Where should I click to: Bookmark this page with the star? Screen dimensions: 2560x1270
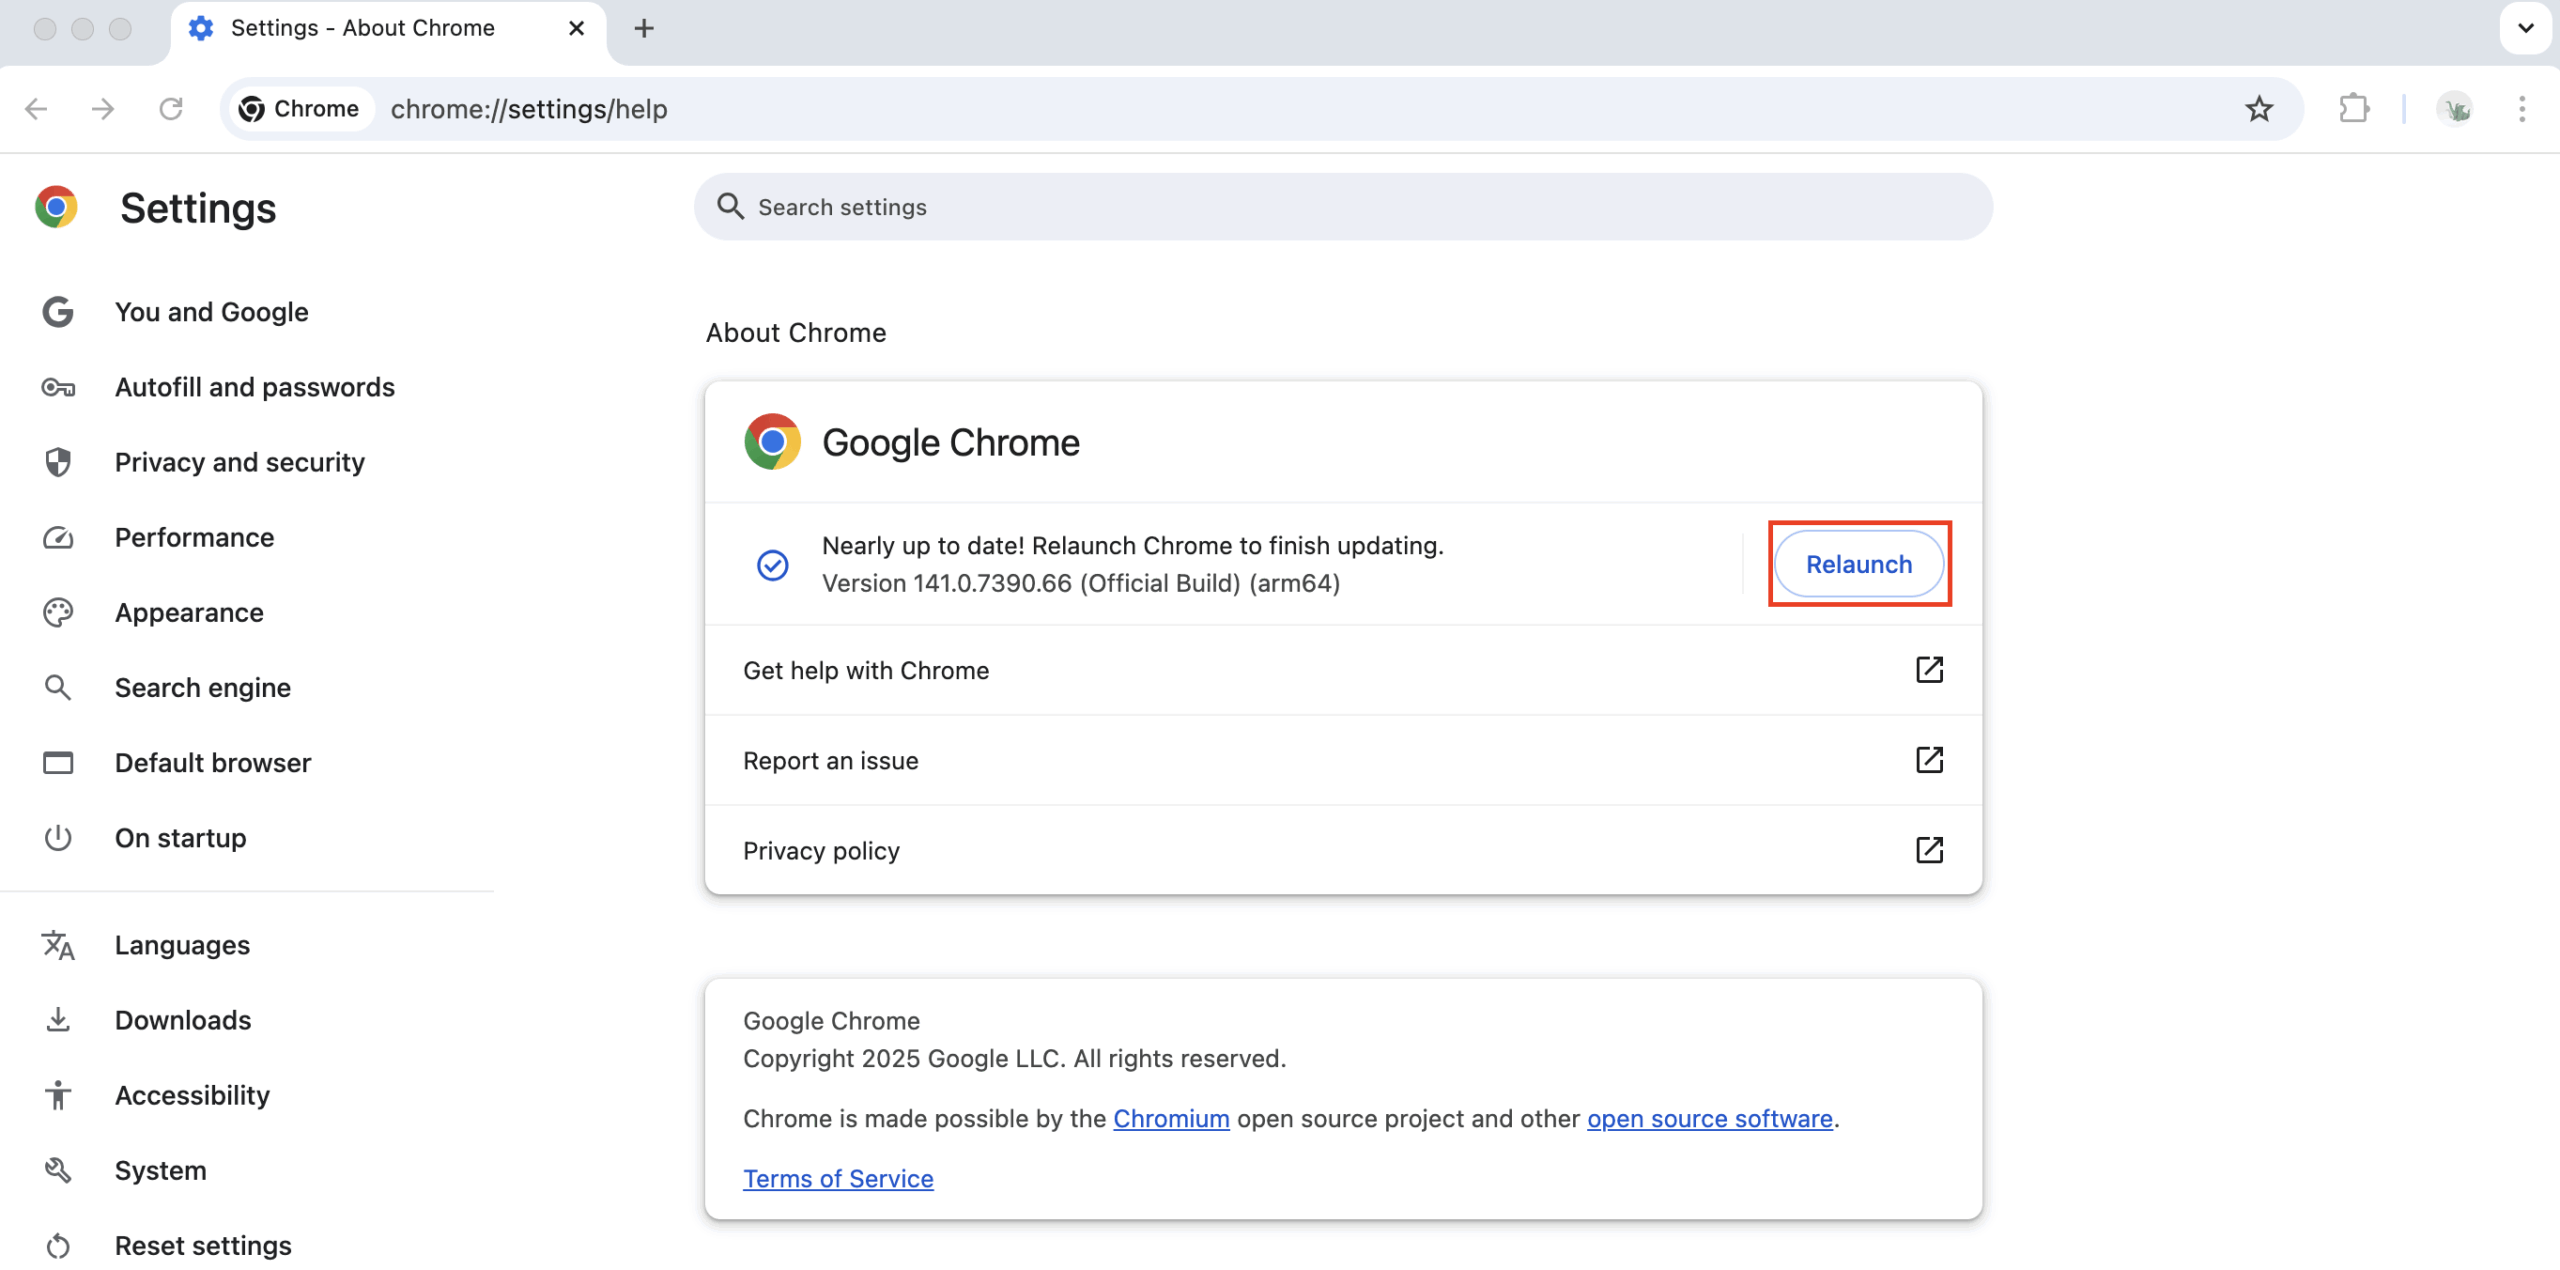point(2259,108)
